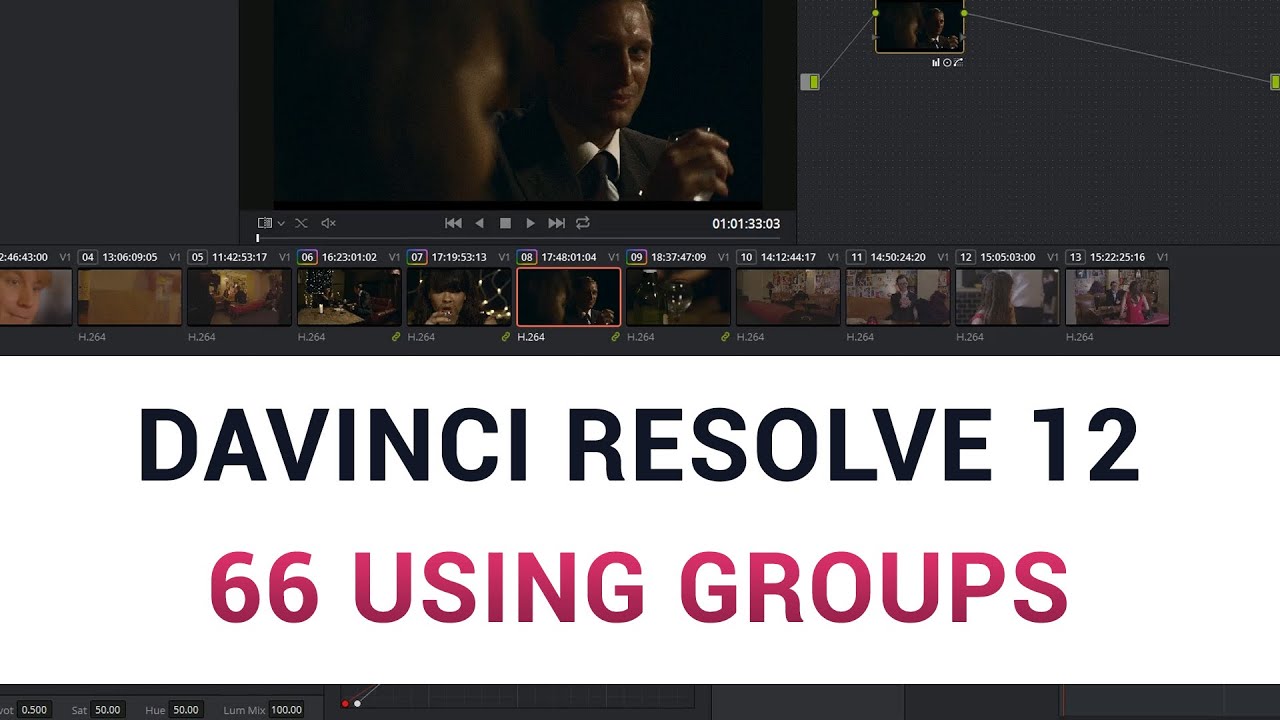Click the node's green RGB input dot
This screenshot has height=720, width=1280.
coord(876,13)
